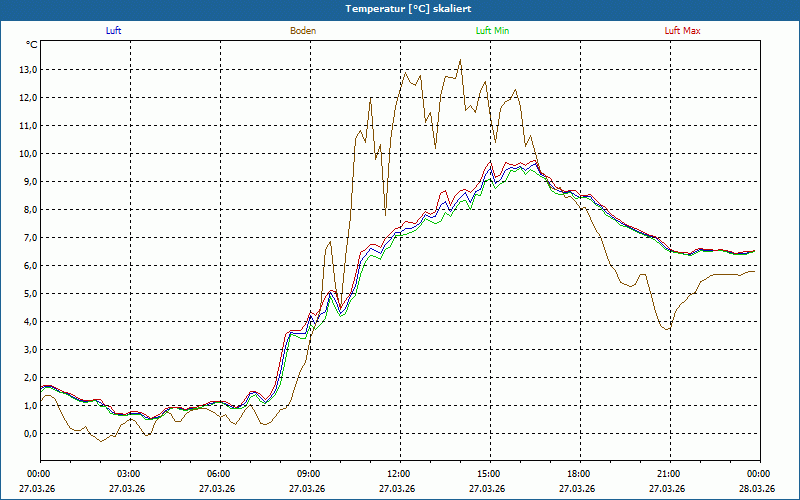This screenshot has height=500, width=800.
Task: Select the Luft Max legend entry
Action: coord(683,31)
